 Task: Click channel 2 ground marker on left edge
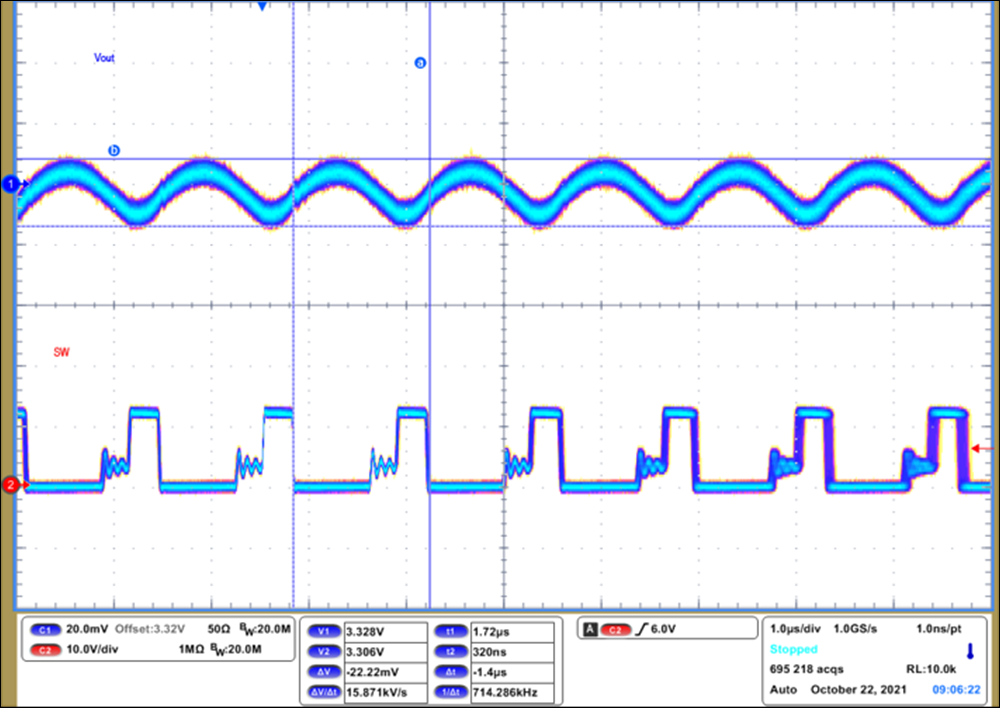pos(9,484)
